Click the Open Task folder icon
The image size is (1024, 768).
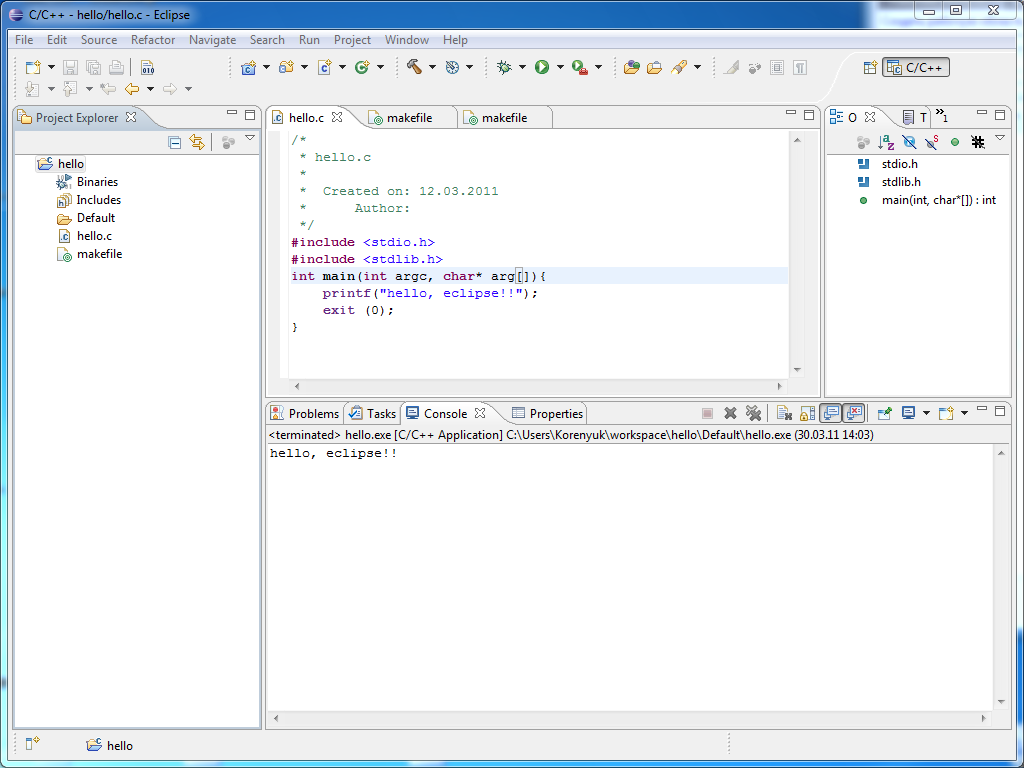click(654, 67)
